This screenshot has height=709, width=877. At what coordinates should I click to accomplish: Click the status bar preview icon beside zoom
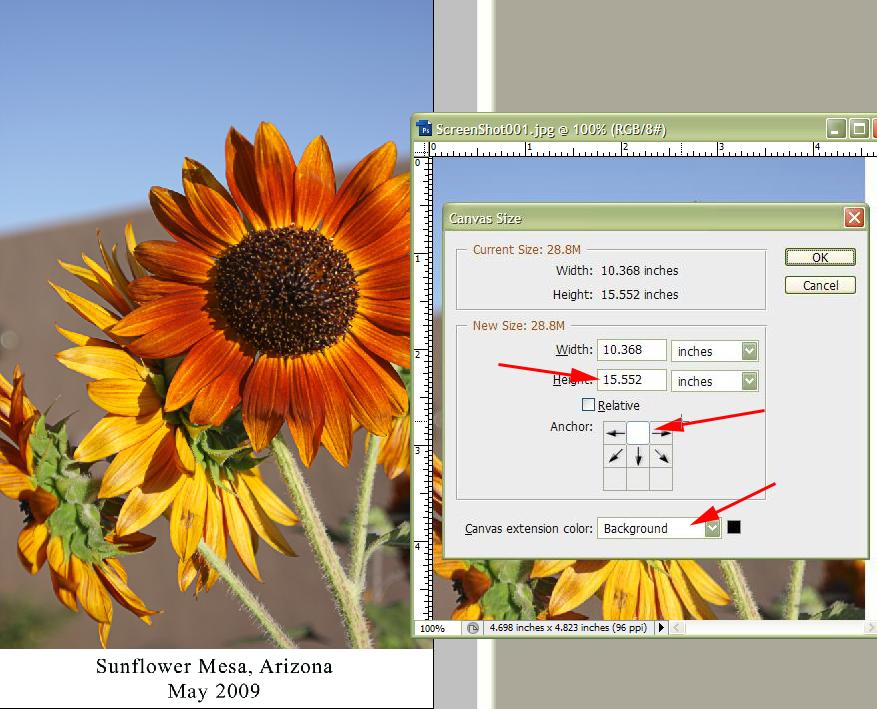472,628
